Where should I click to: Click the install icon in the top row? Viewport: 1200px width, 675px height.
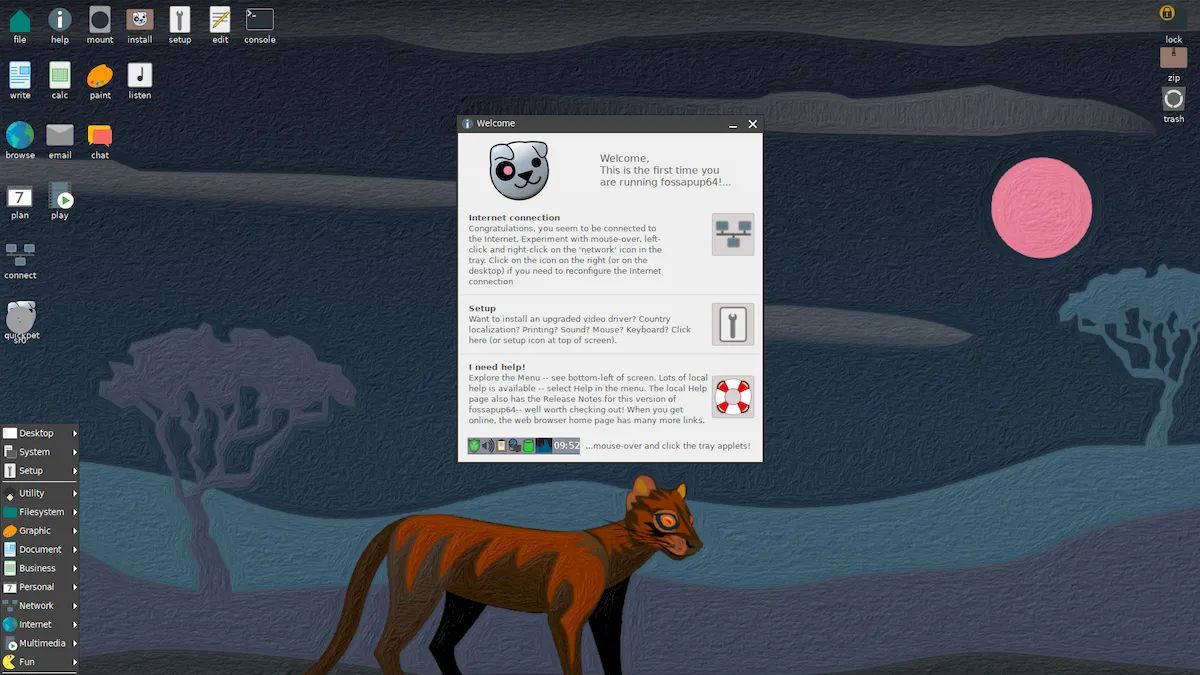[139, 21]
